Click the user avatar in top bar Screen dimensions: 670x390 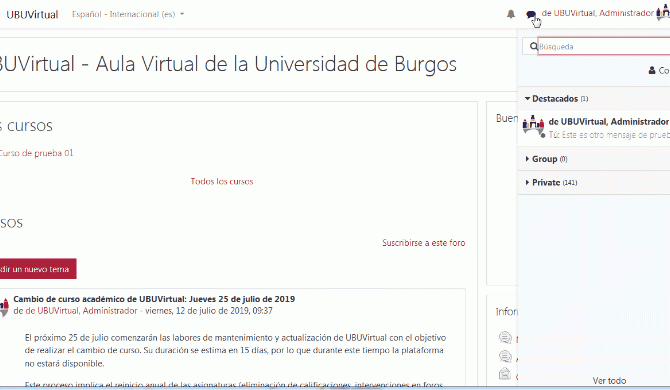point(664,13)
